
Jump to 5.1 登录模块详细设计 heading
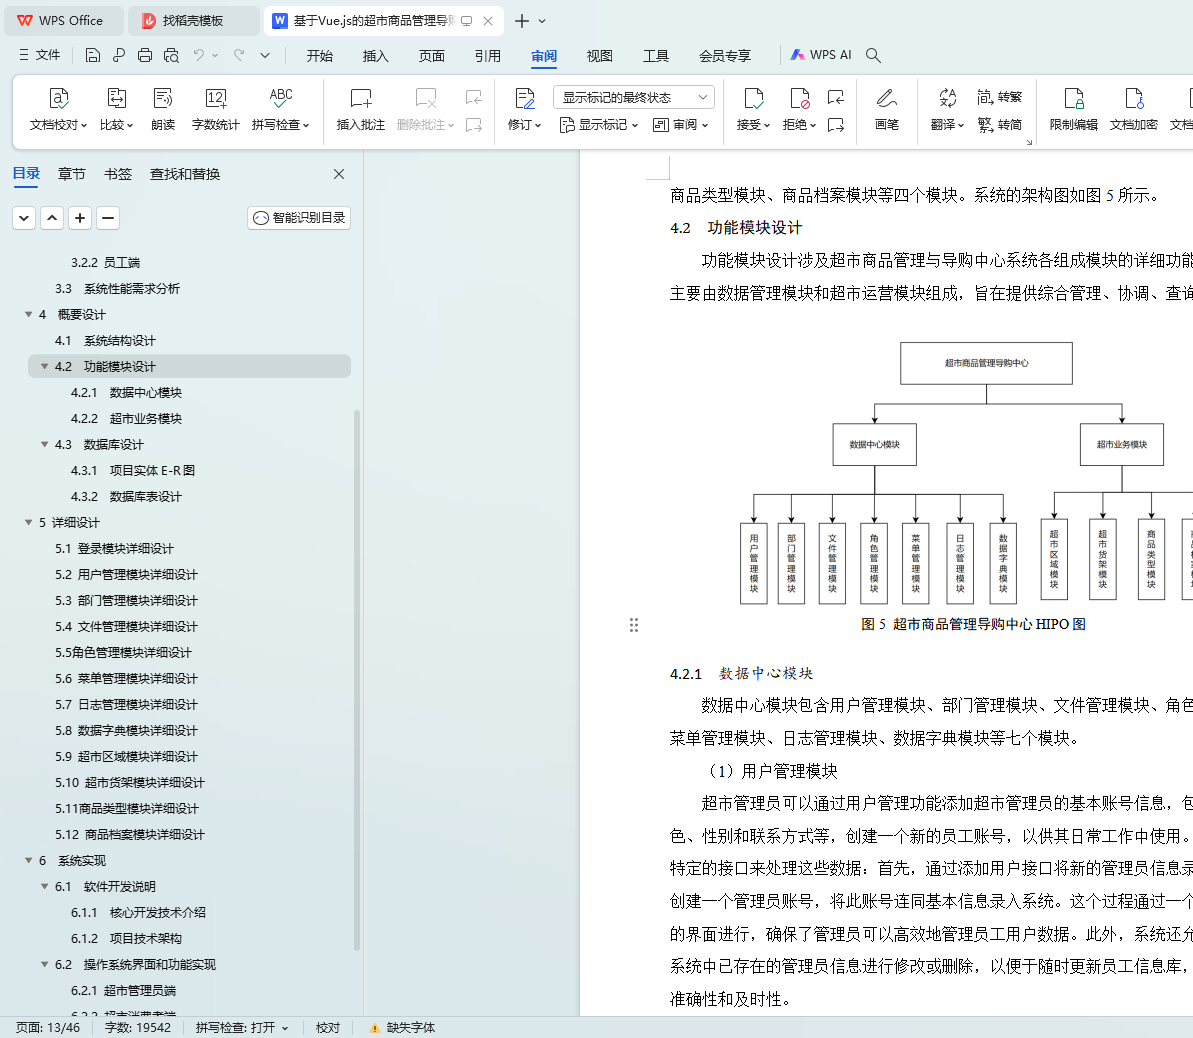114,549
